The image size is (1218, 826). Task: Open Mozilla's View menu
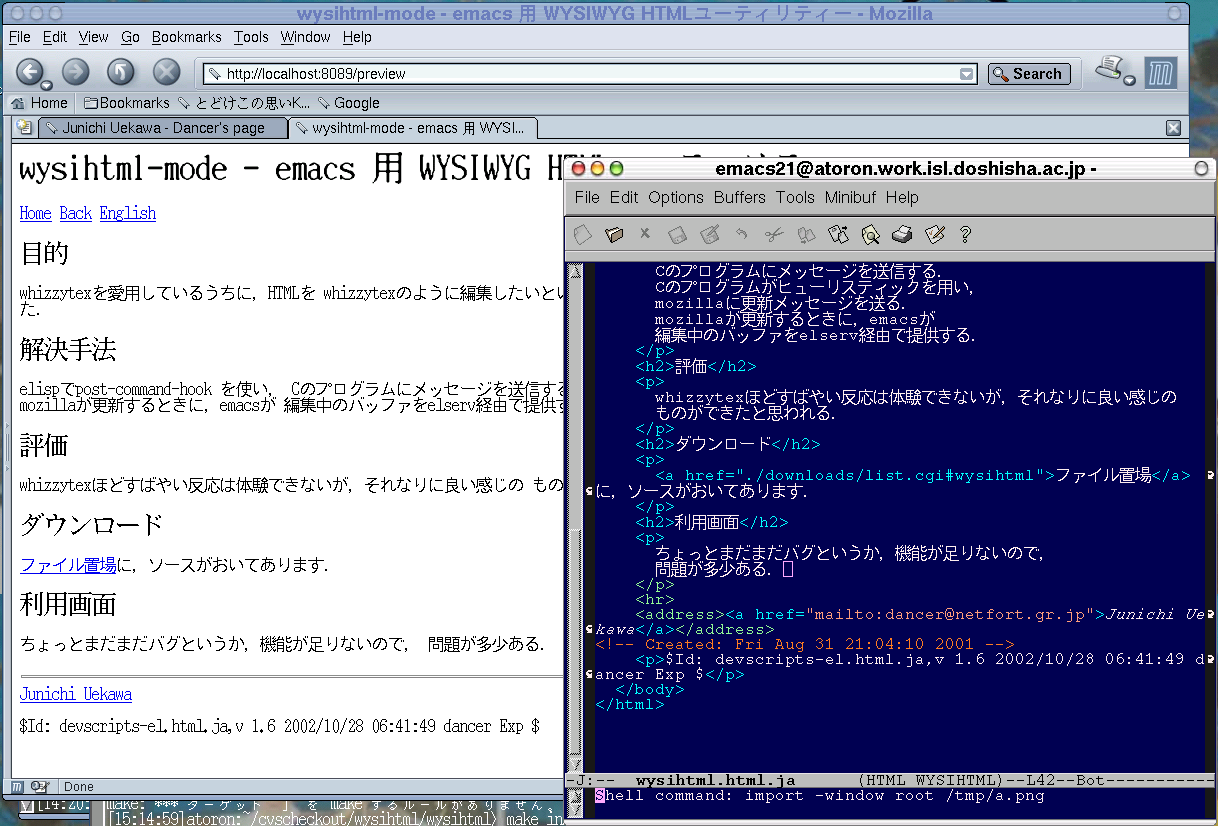[x=93, y=37]
